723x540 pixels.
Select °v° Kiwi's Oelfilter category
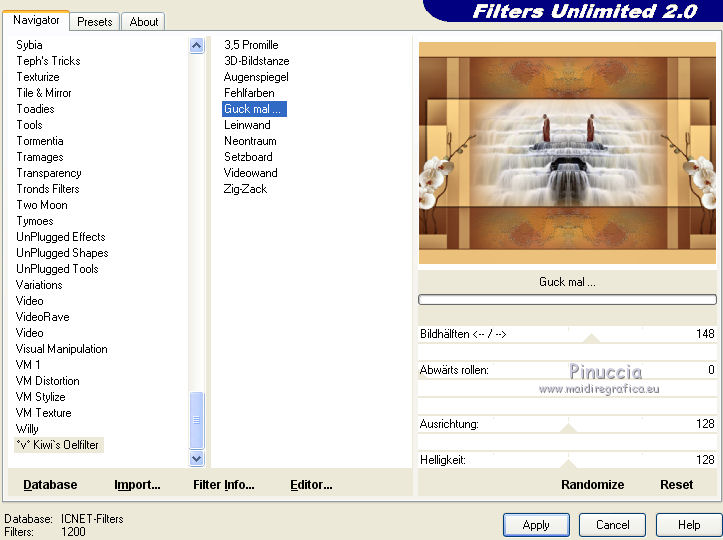click(x=59, y=445)
